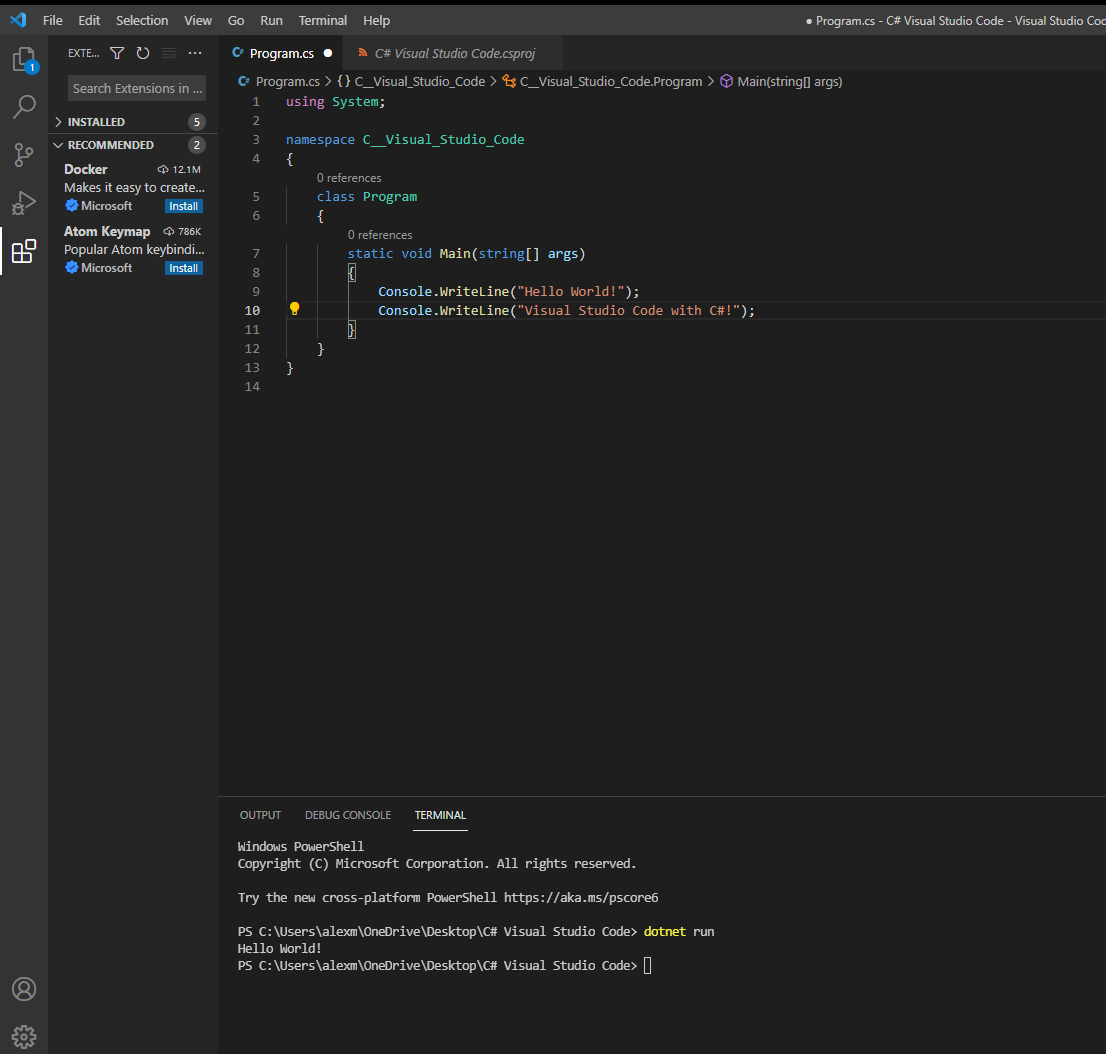Screen dimensions: 1106x1054
Task: Open the Edit menu
Action: [x=89, y=20]
